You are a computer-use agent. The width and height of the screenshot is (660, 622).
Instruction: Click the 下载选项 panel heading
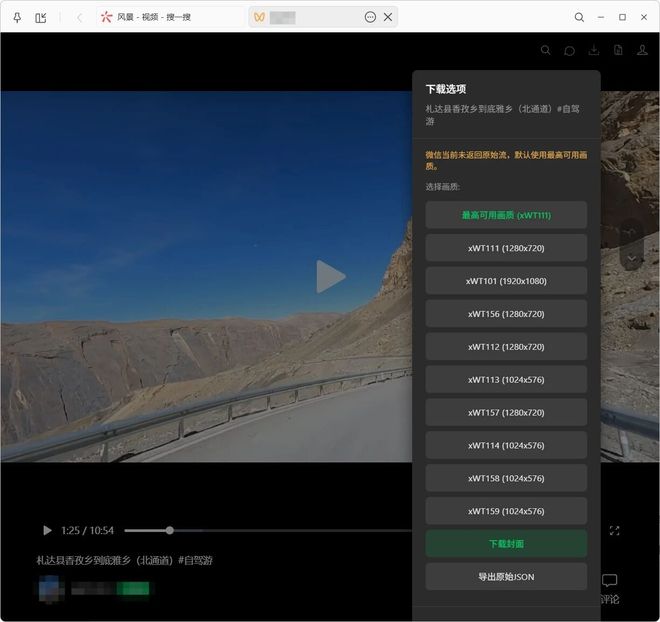446,89
